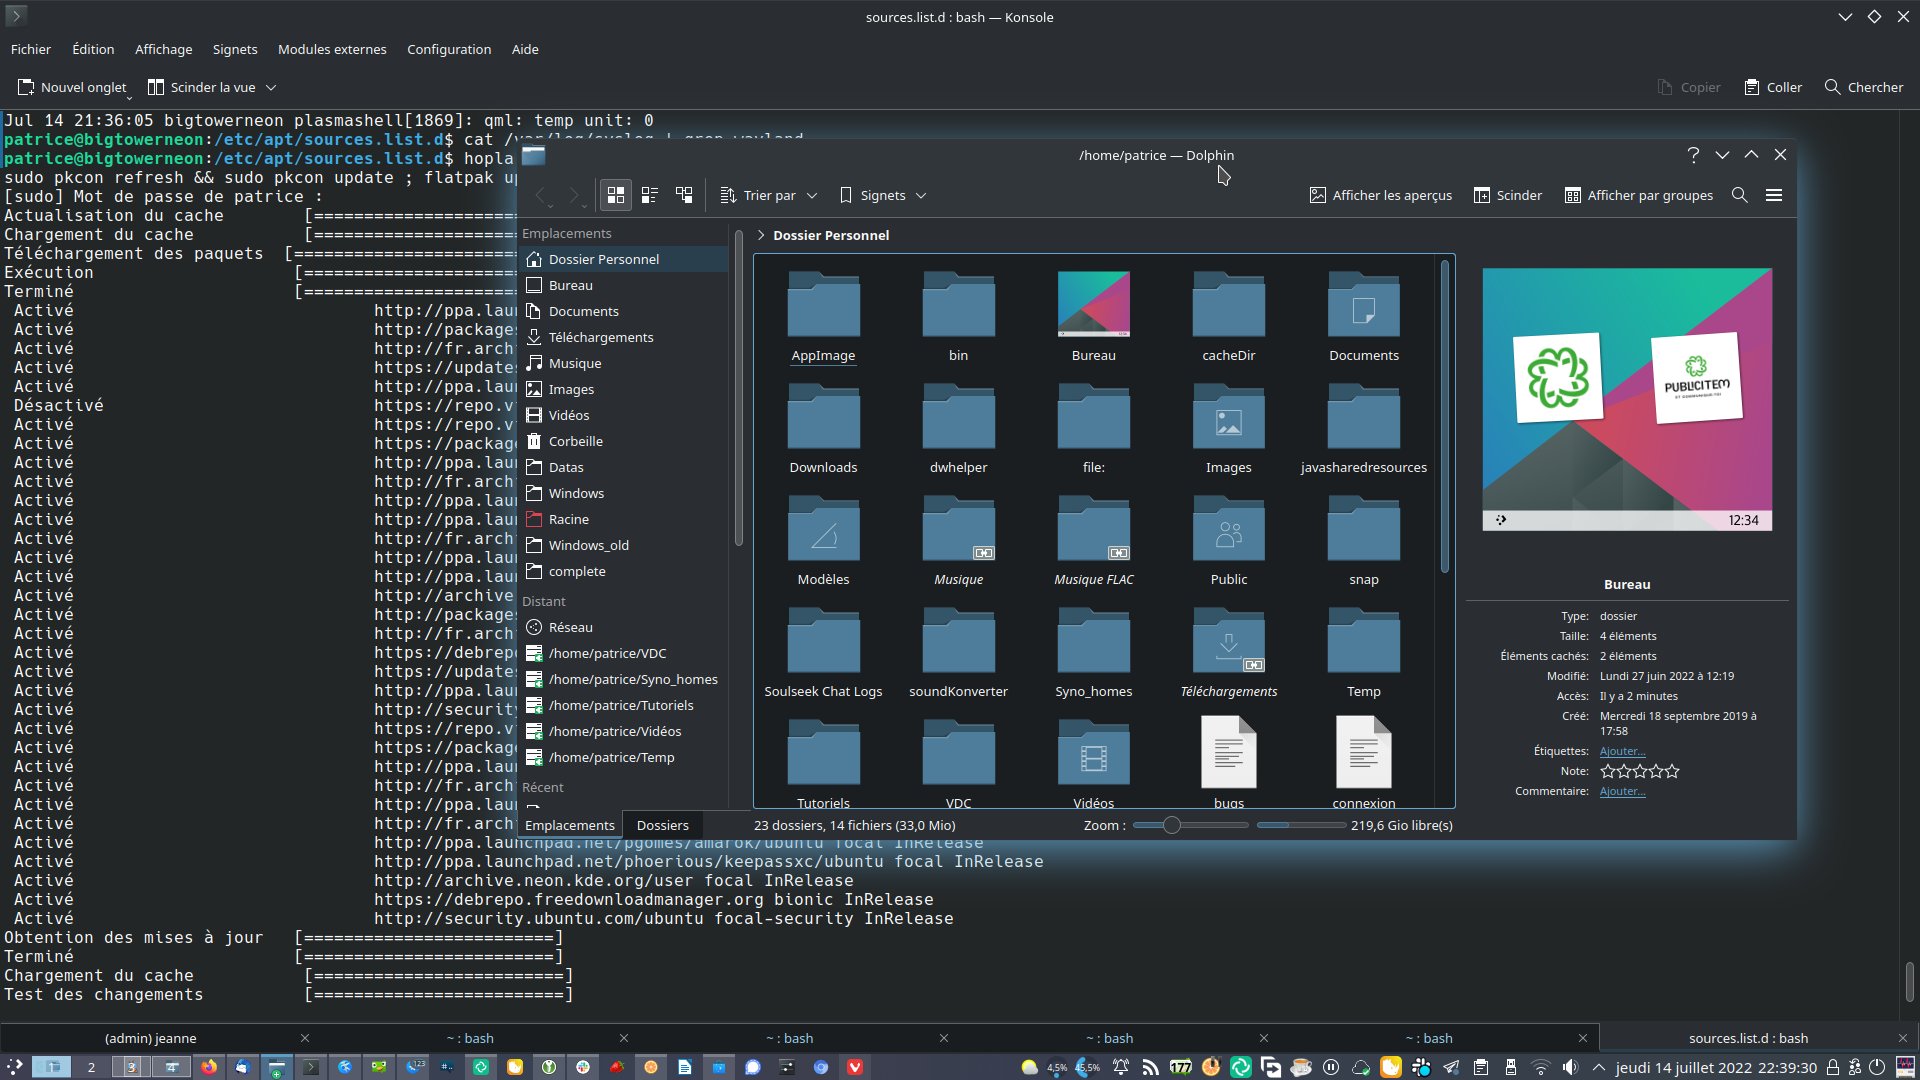Expand the Trier par dropdown
Viewport: 1920px width, 1080px height.
pyautogui.click(x=769, y=195)
